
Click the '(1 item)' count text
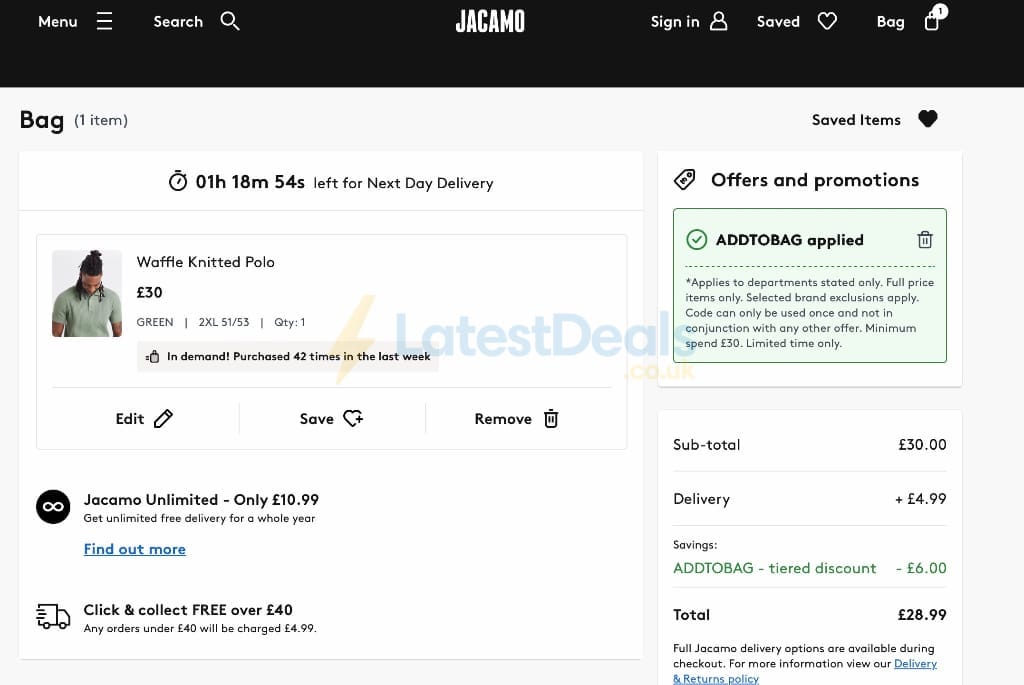tap(101, 120)
